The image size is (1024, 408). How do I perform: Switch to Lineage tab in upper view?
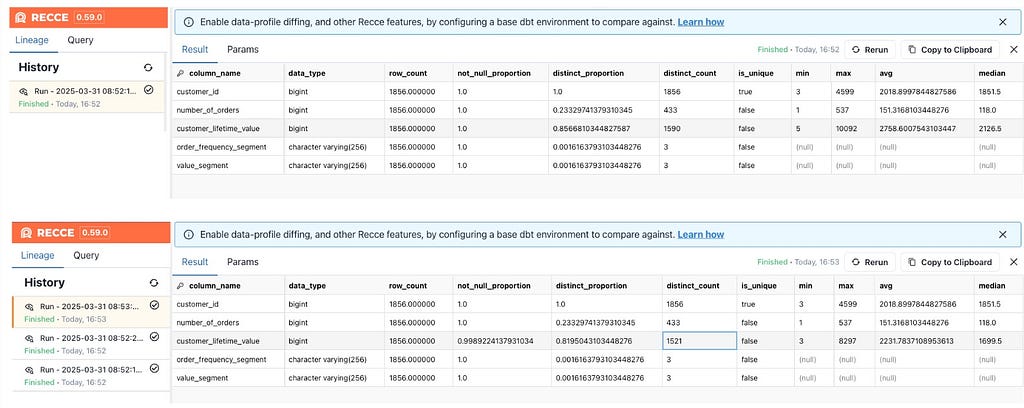32,40
